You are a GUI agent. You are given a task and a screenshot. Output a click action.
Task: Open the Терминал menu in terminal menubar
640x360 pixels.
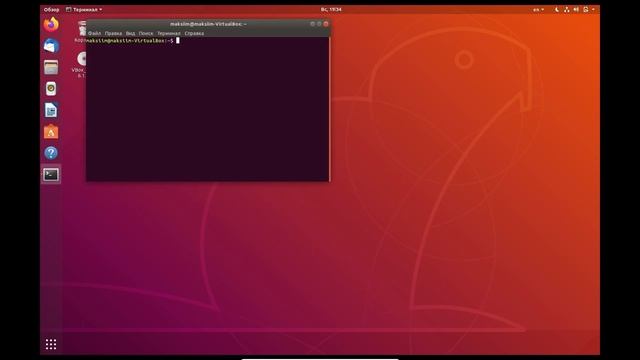[169, 33]
